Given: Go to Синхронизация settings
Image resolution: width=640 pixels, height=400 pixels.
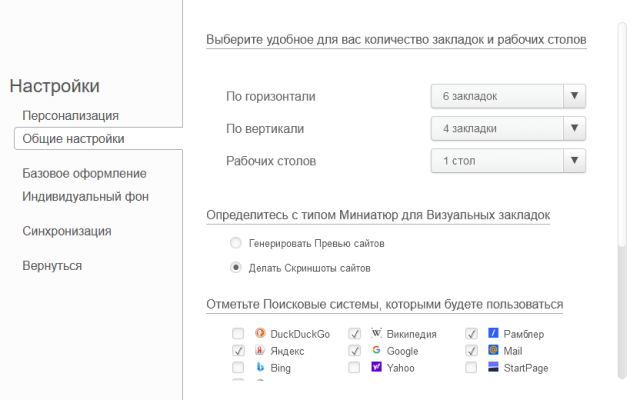Looking at the screenshot, I should coord(67,231).
